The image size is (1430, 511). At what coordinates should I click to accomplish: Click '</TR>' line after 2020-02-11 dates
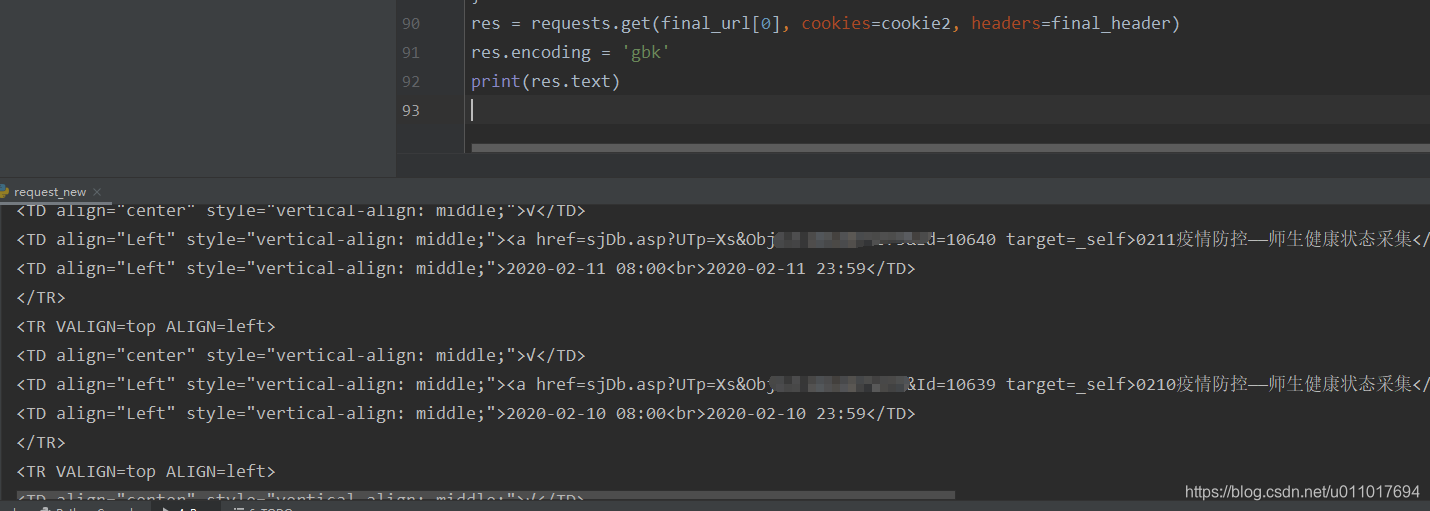click(41, 297)
